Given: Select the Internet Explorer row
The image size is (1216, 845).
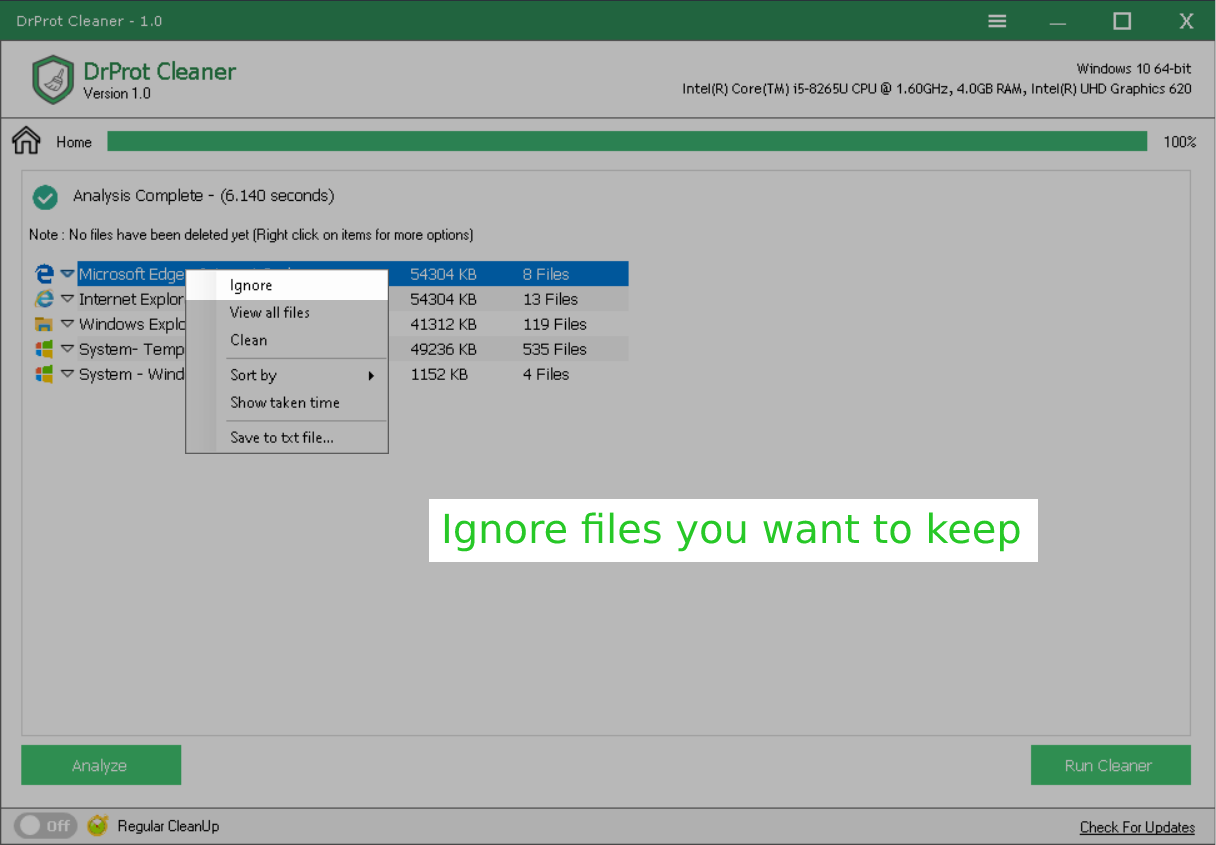Looking at the screenshot, I should pyautogui.click(x=353, y=299).
